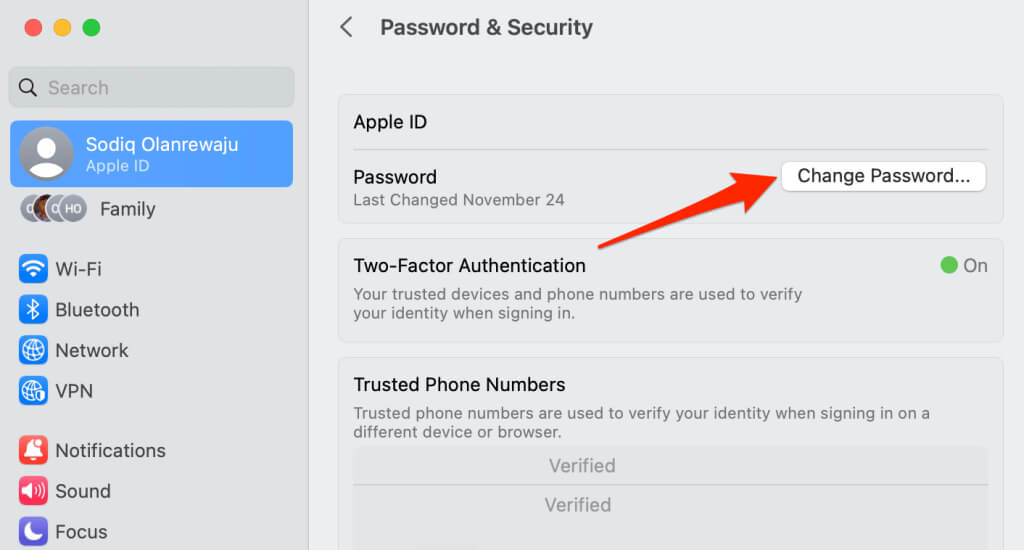
Task: Click into the Search field
Action: click(x=152, y=87)
